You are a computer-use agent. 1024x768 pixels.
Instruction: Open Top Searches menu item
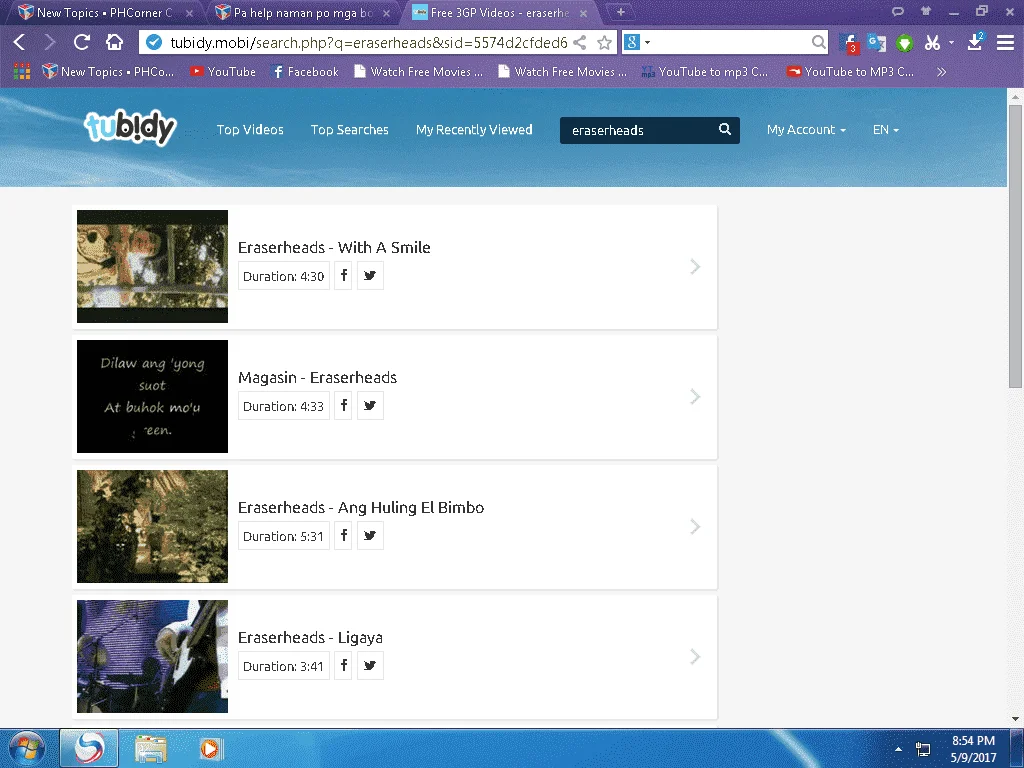349,130
